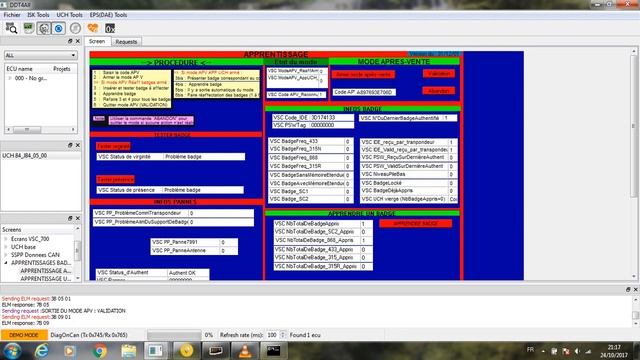Toggle the blue auto-refresh circle toolbar icon

click(x=59, y=28)
